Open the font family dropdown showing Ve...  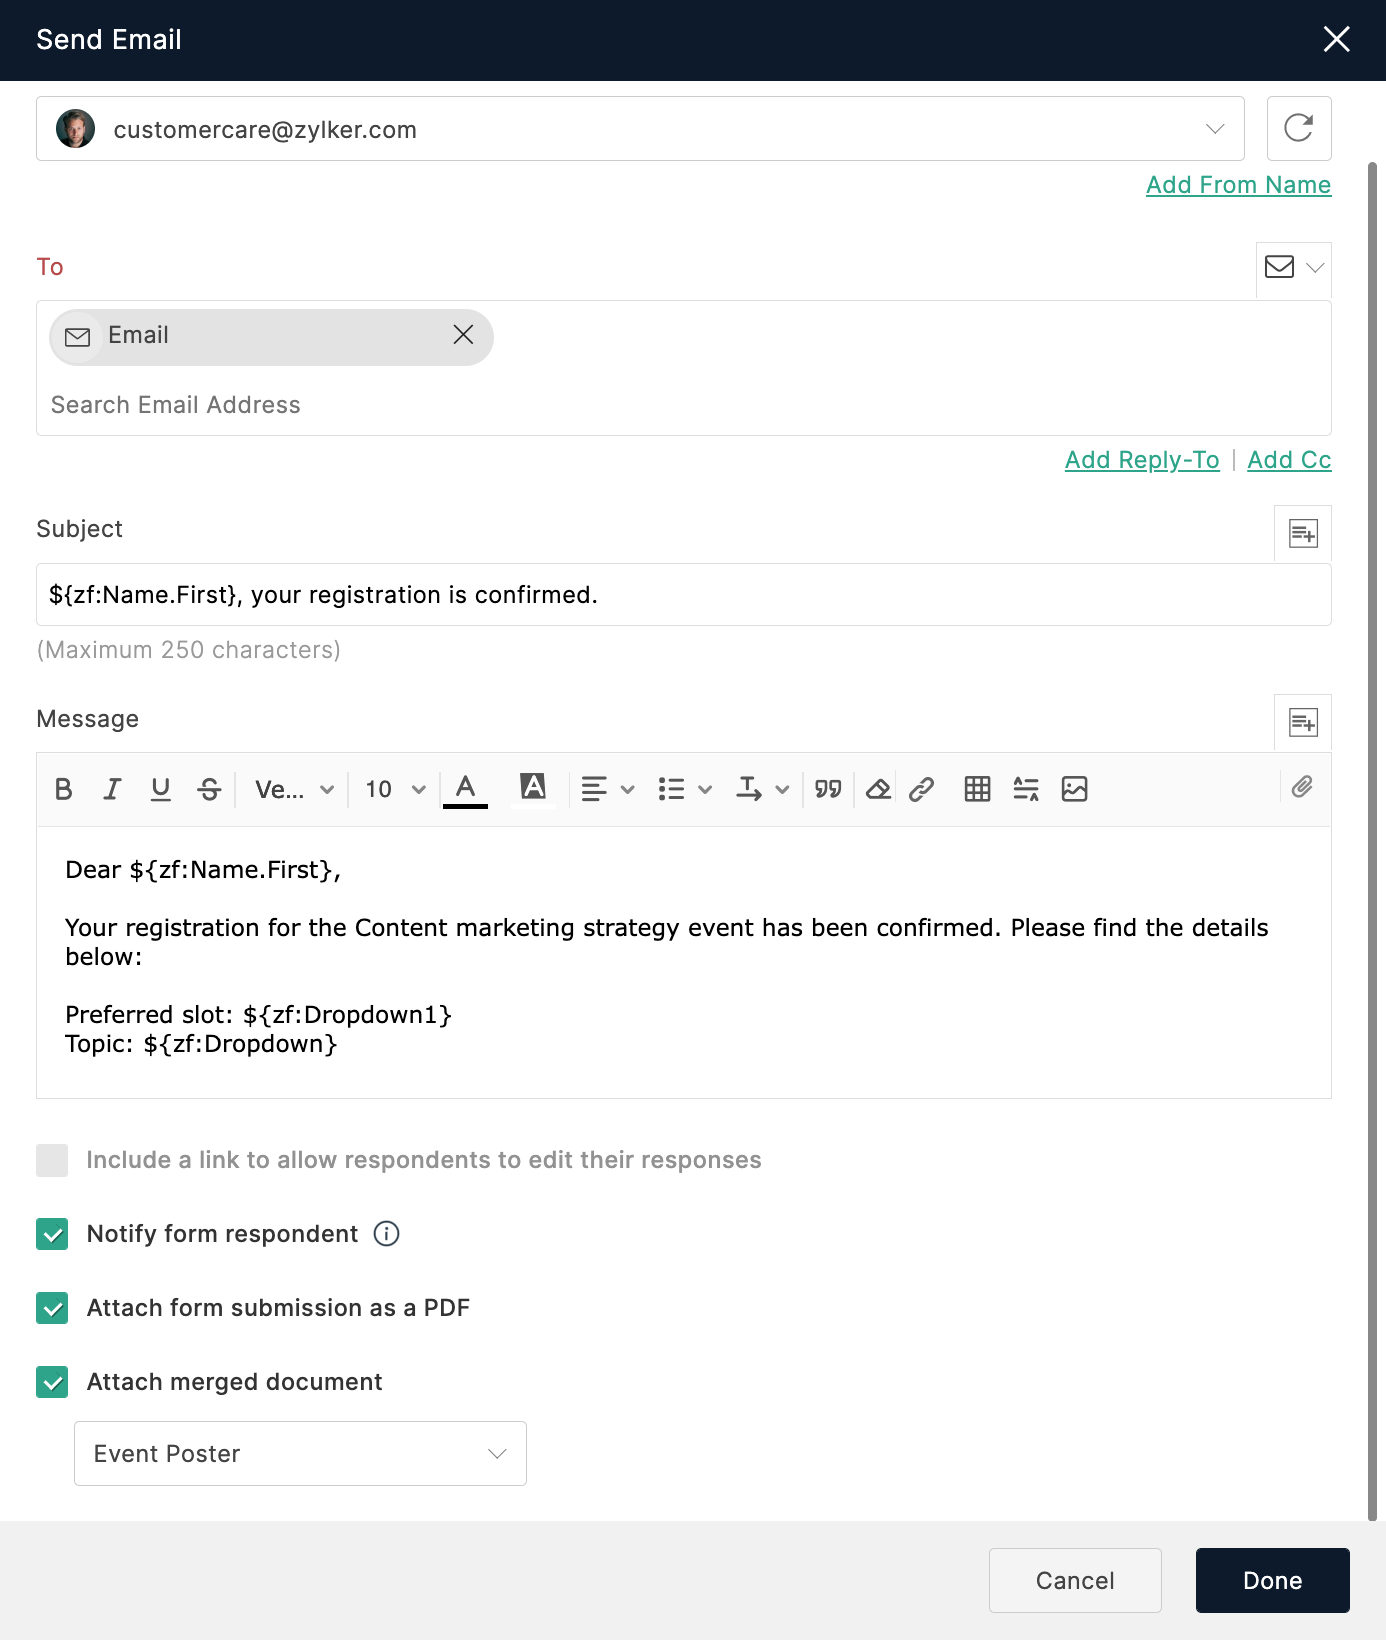pos(294,790)
